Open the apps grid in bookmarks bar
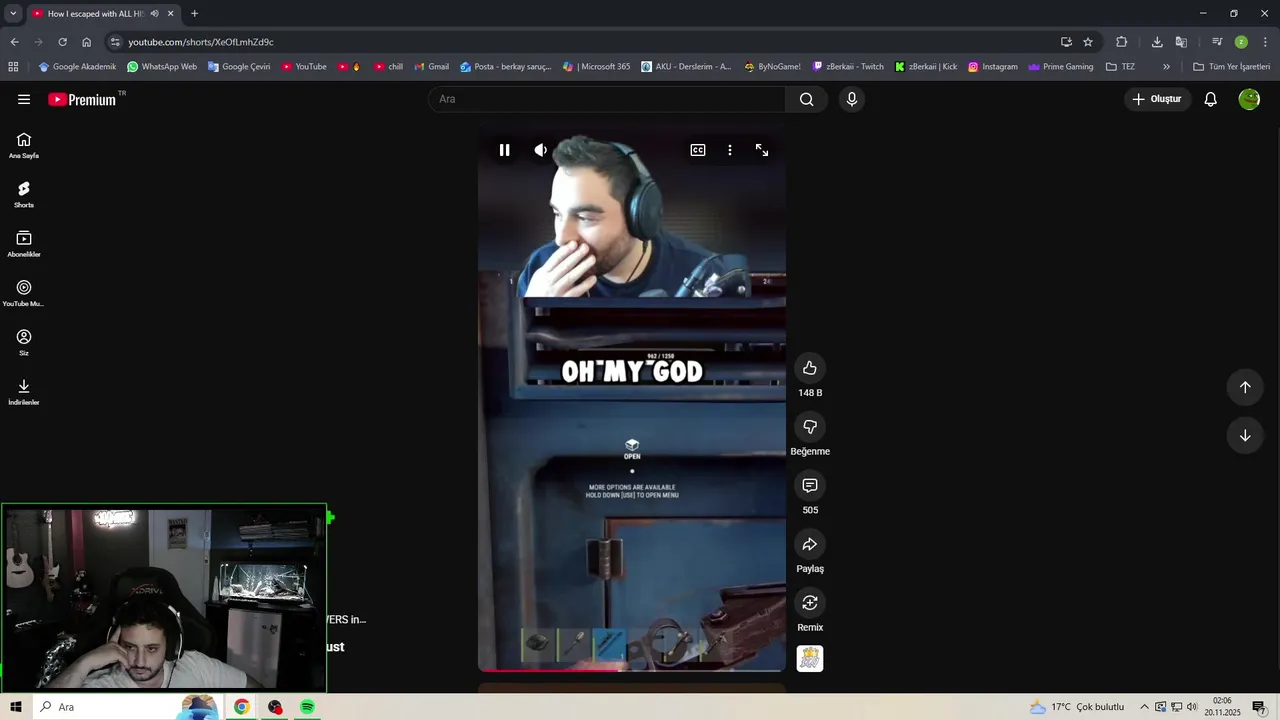 13,67
